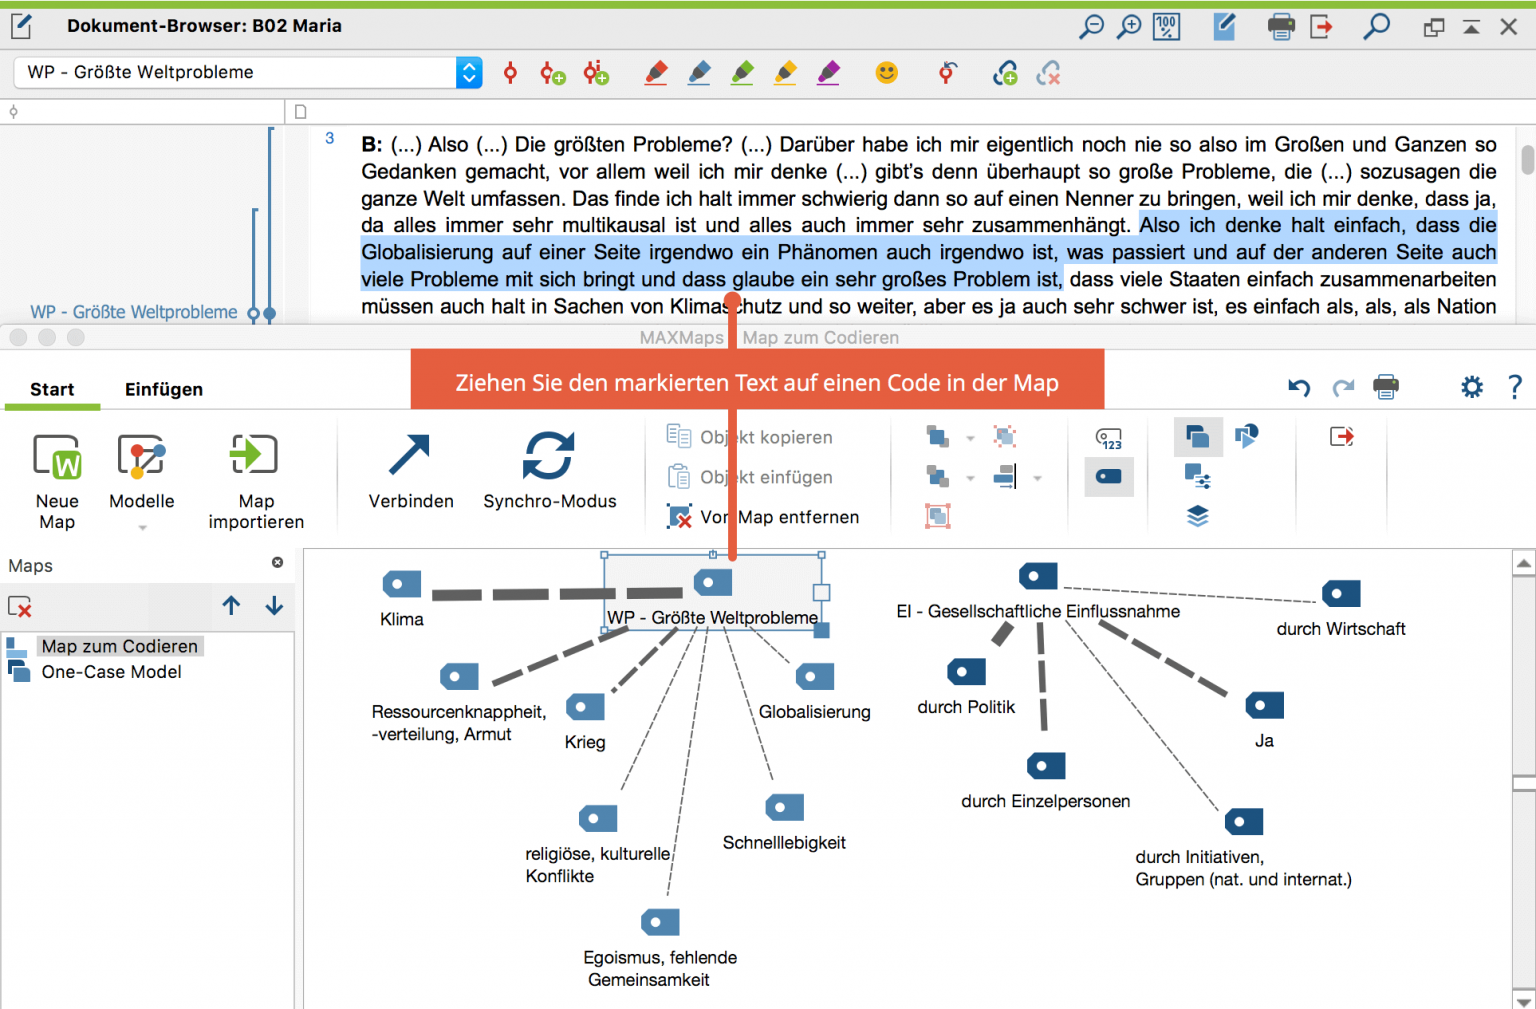This screenshot has width=1536, height=1009.
Task: Open the align objects dropdown arrow
Action: click(x=1037, y=478)
